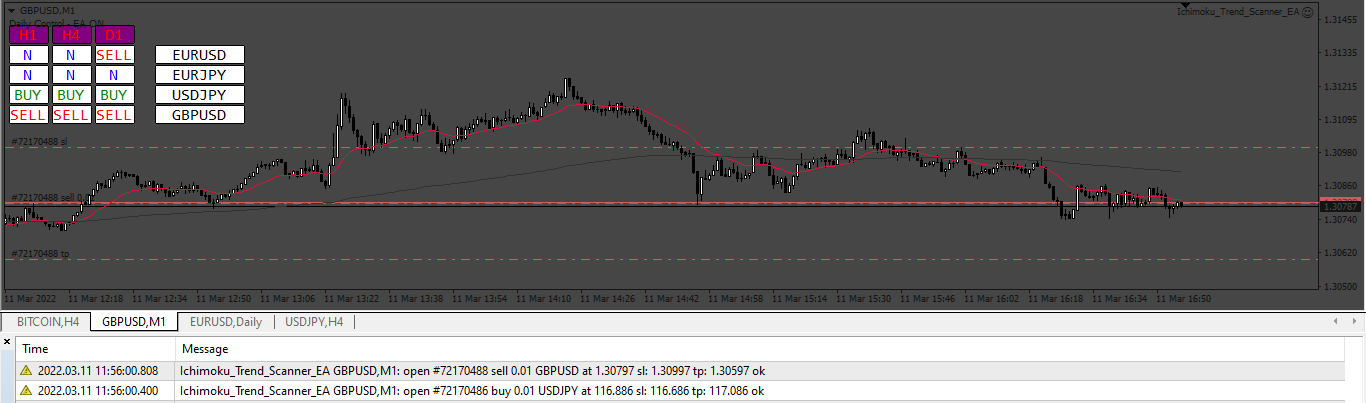The image size is (1366, 403).
Task: Select the GBPUSD symbol button
Action: click(x=200, y=115)
